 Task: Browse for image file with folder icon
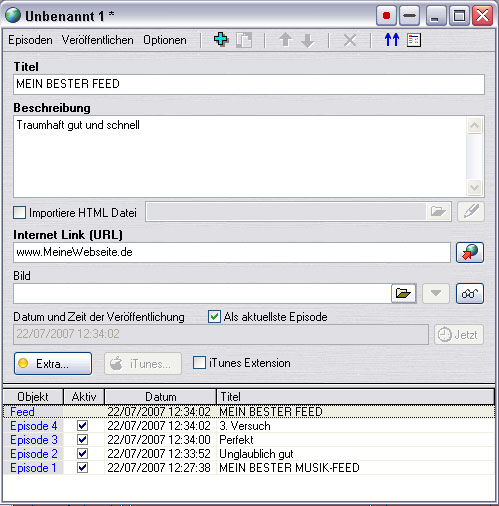pos(403,293)
